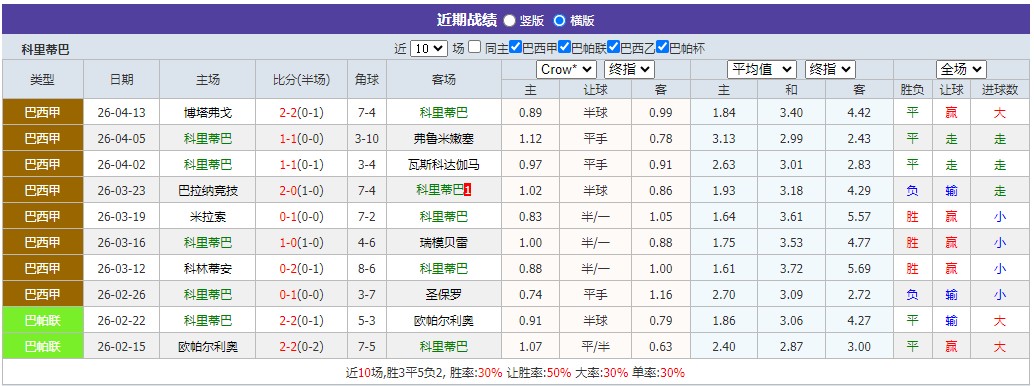Click the 巴帕联 league tag for 26-02-15

tap(43, 346)
